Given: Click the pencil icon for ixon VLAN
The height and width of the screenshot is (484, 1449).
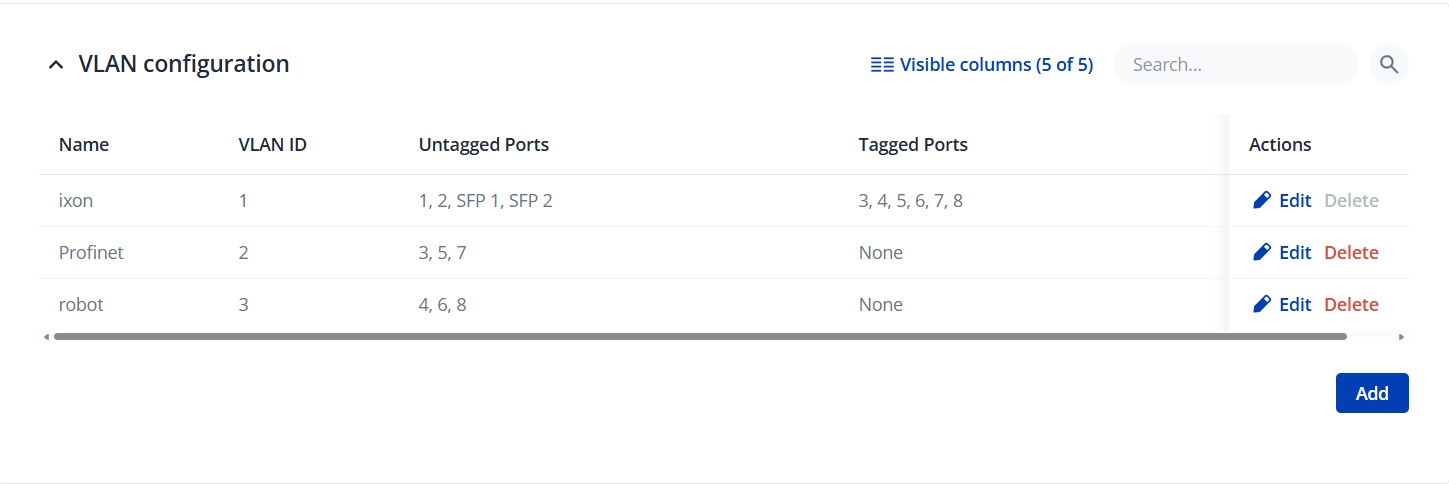Looking at the screenshot, I should 1262,201.
